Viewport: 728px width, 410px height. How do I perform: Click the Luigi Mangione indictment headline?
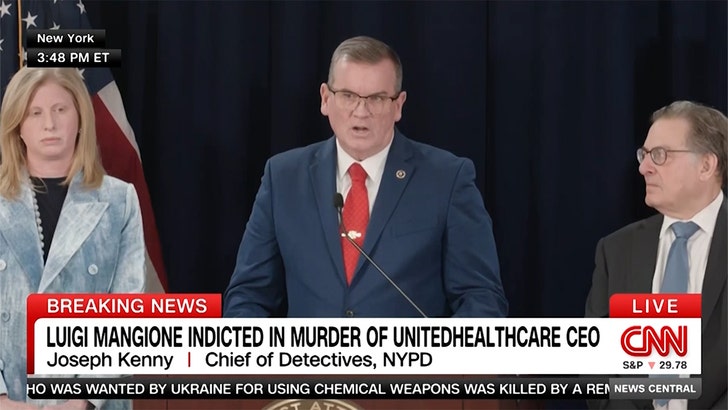323,337
